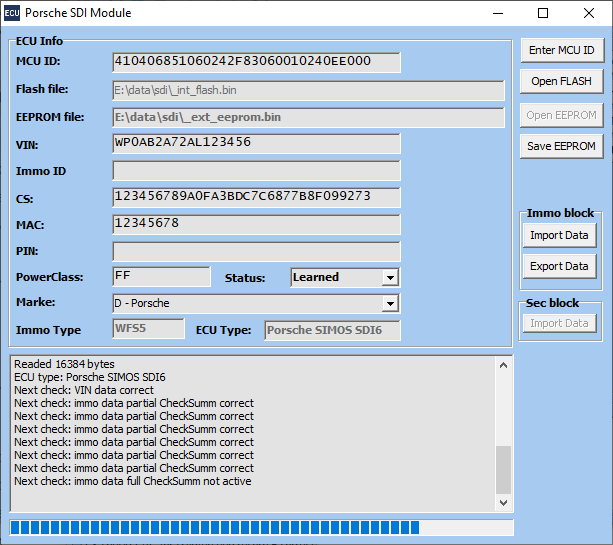613x545 pixels.
Task: Click Export Data button
Action: click(x=559, y=266)
